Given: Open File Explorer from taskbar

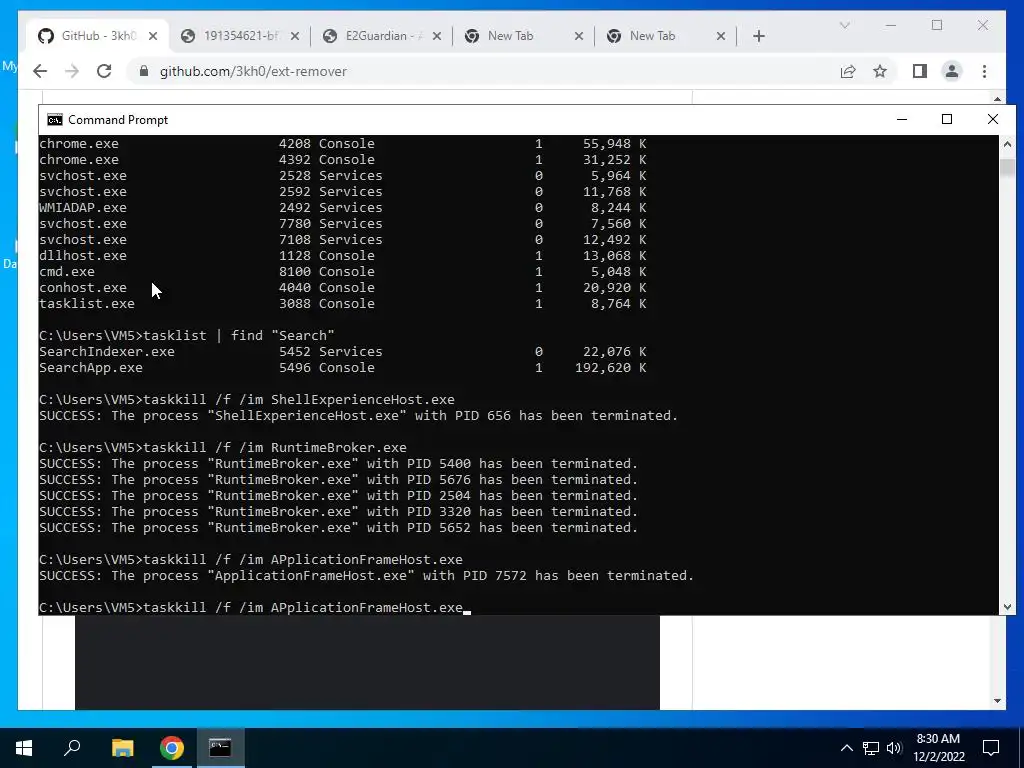Looking at the screenshot, I should tap(122, 748).
